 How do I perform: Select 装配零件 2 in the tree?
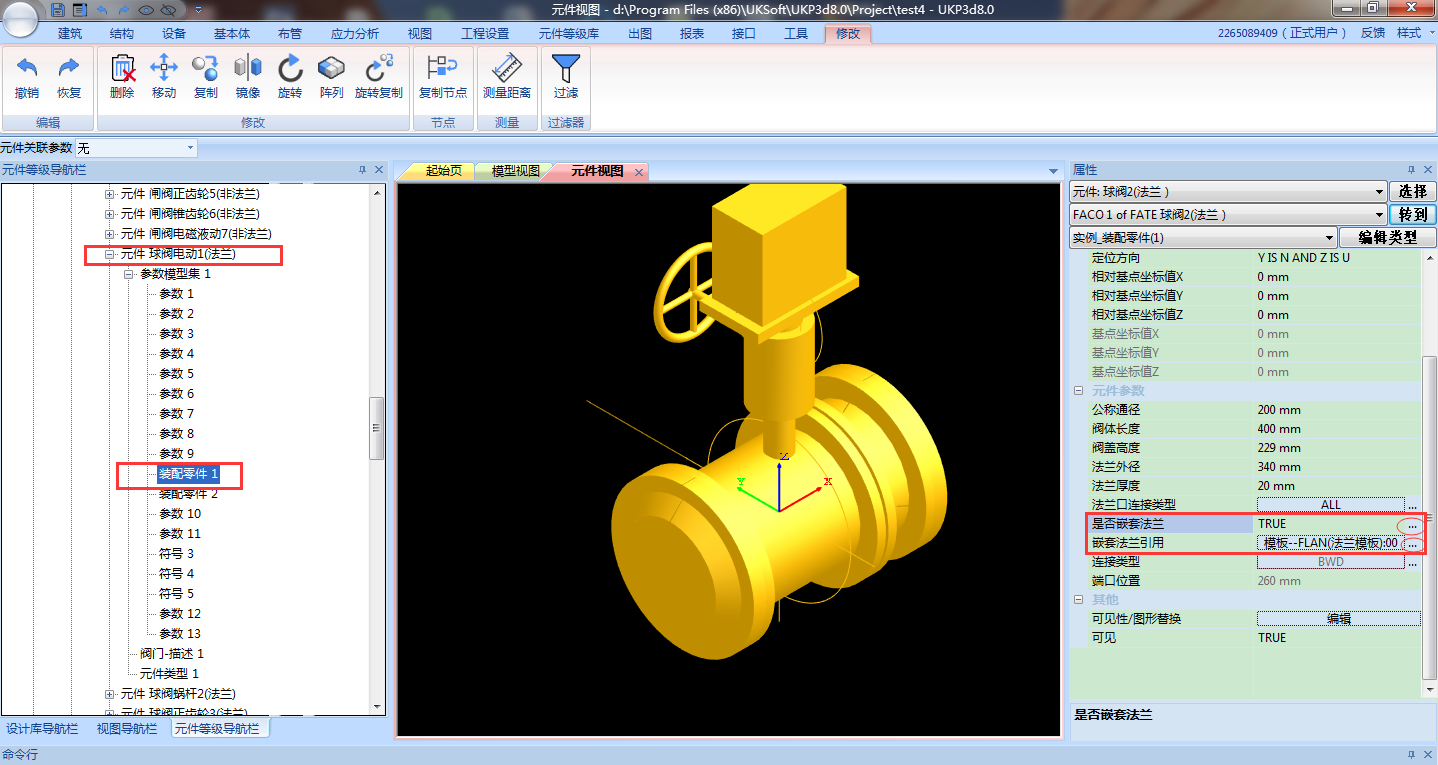[x=188, y=494]
